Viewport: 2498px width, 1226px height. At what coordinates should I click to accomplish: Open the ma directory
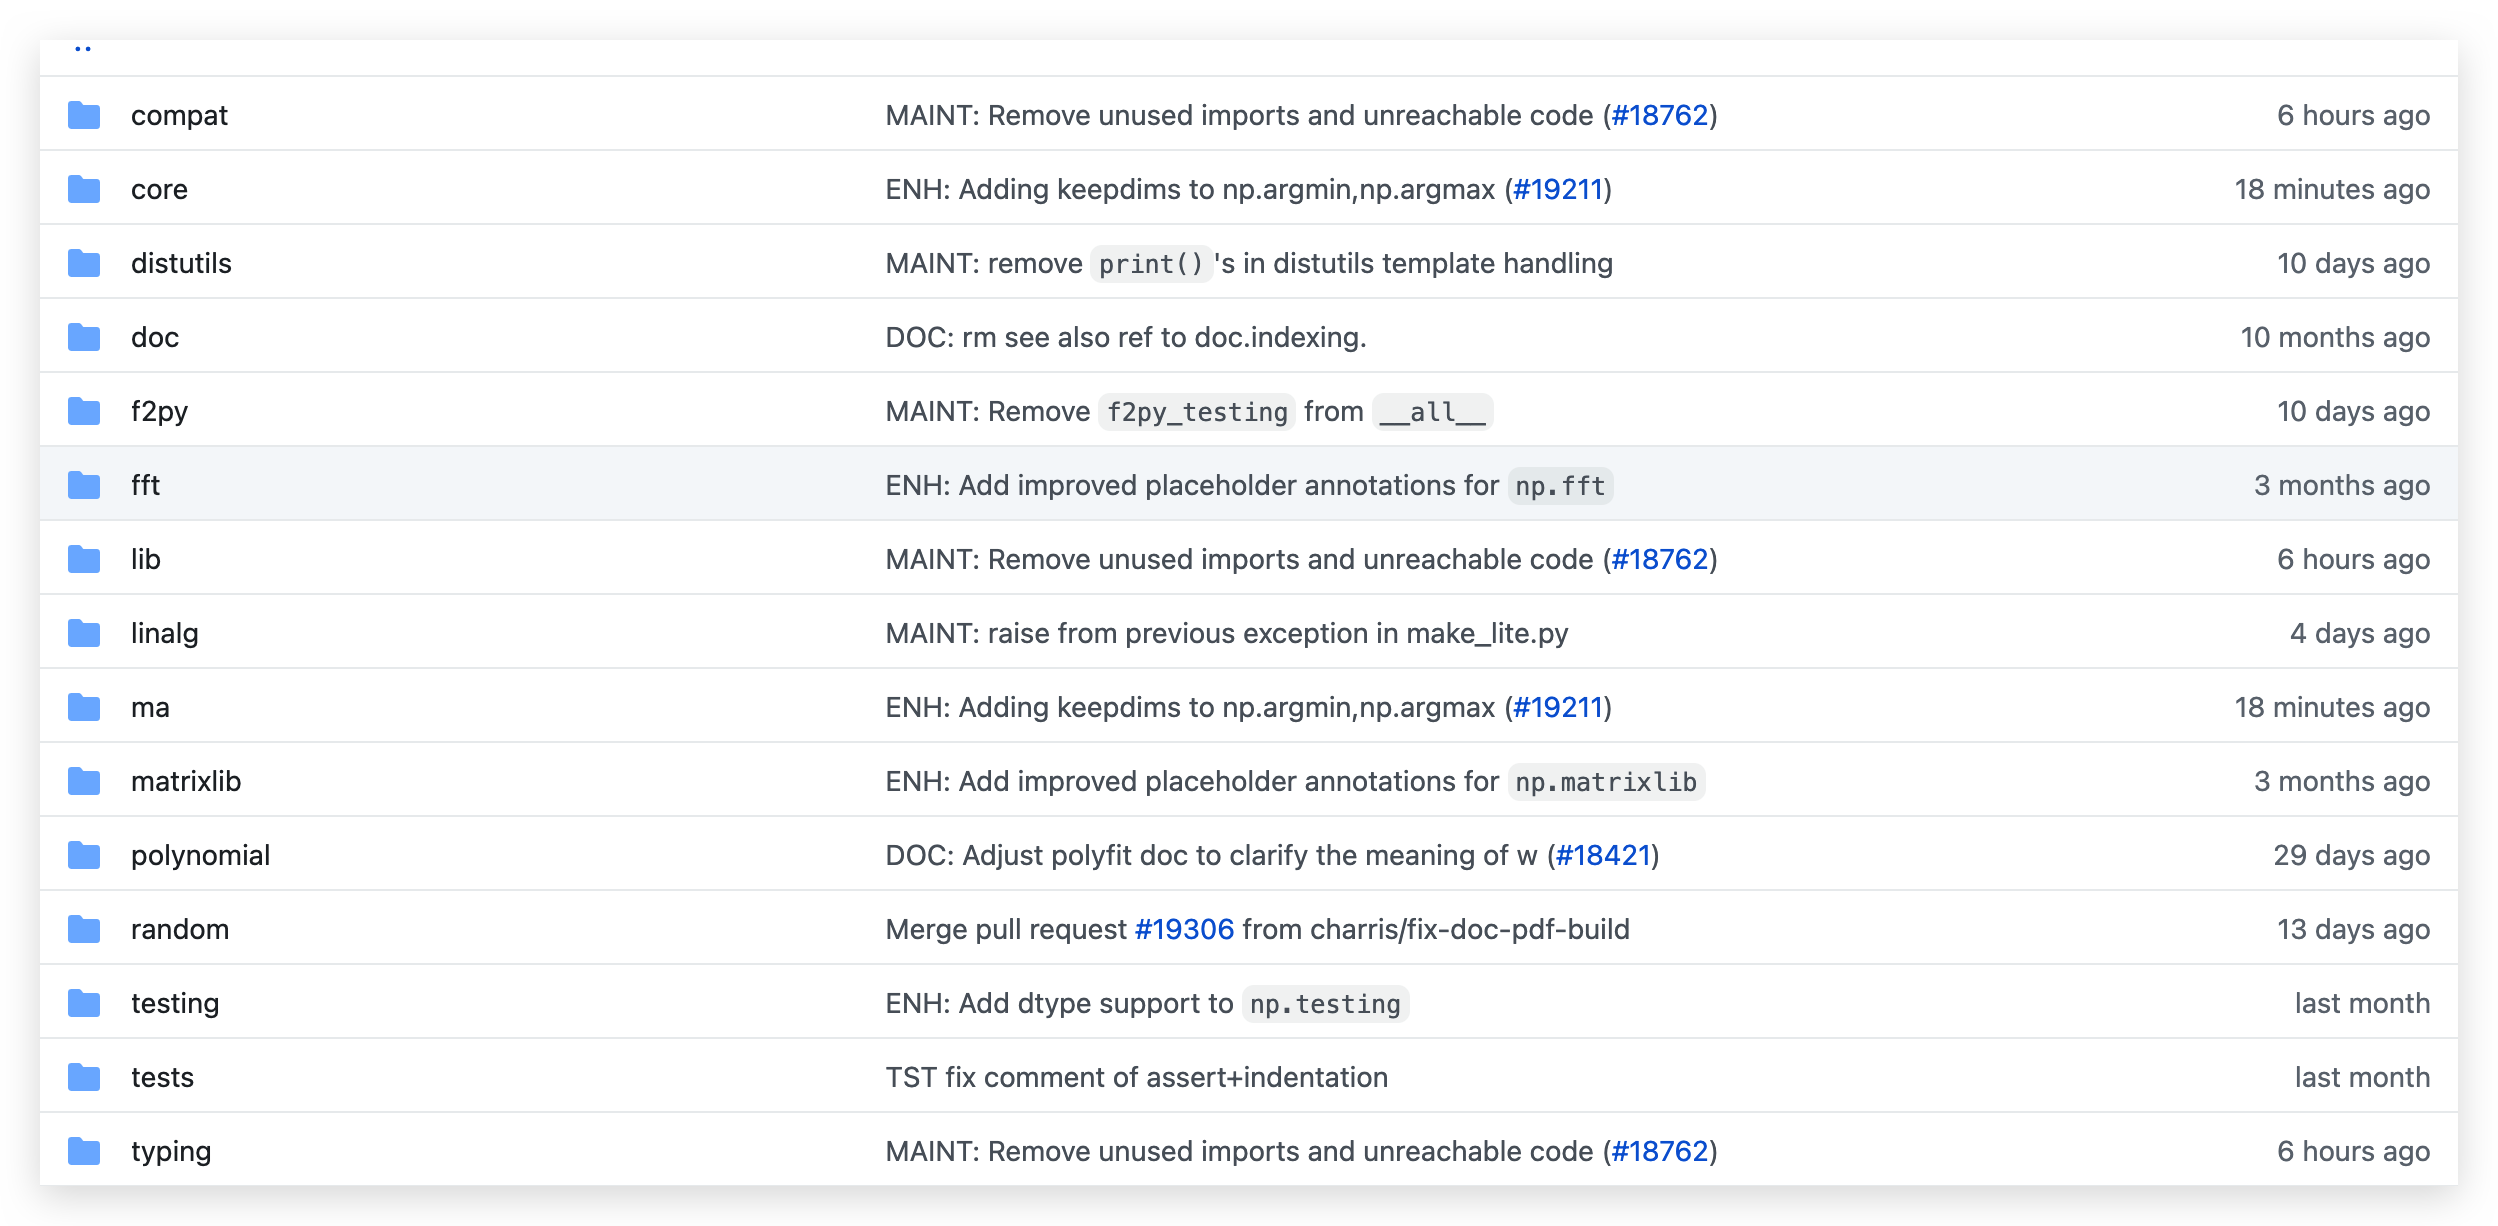tap(150, 708)
